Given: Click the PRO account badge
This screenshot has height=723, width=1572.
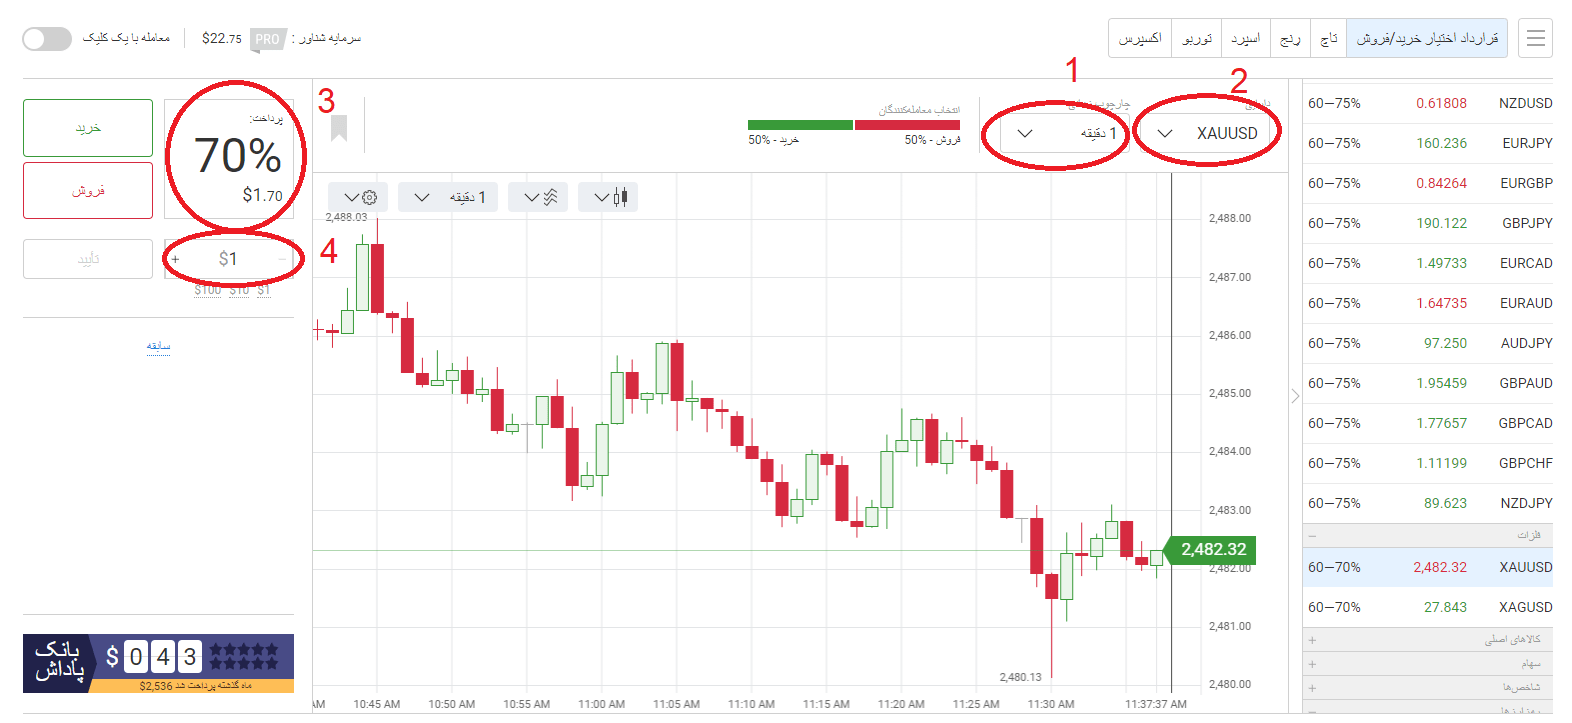Looking at the screenshot, I should tap(267, 39).
